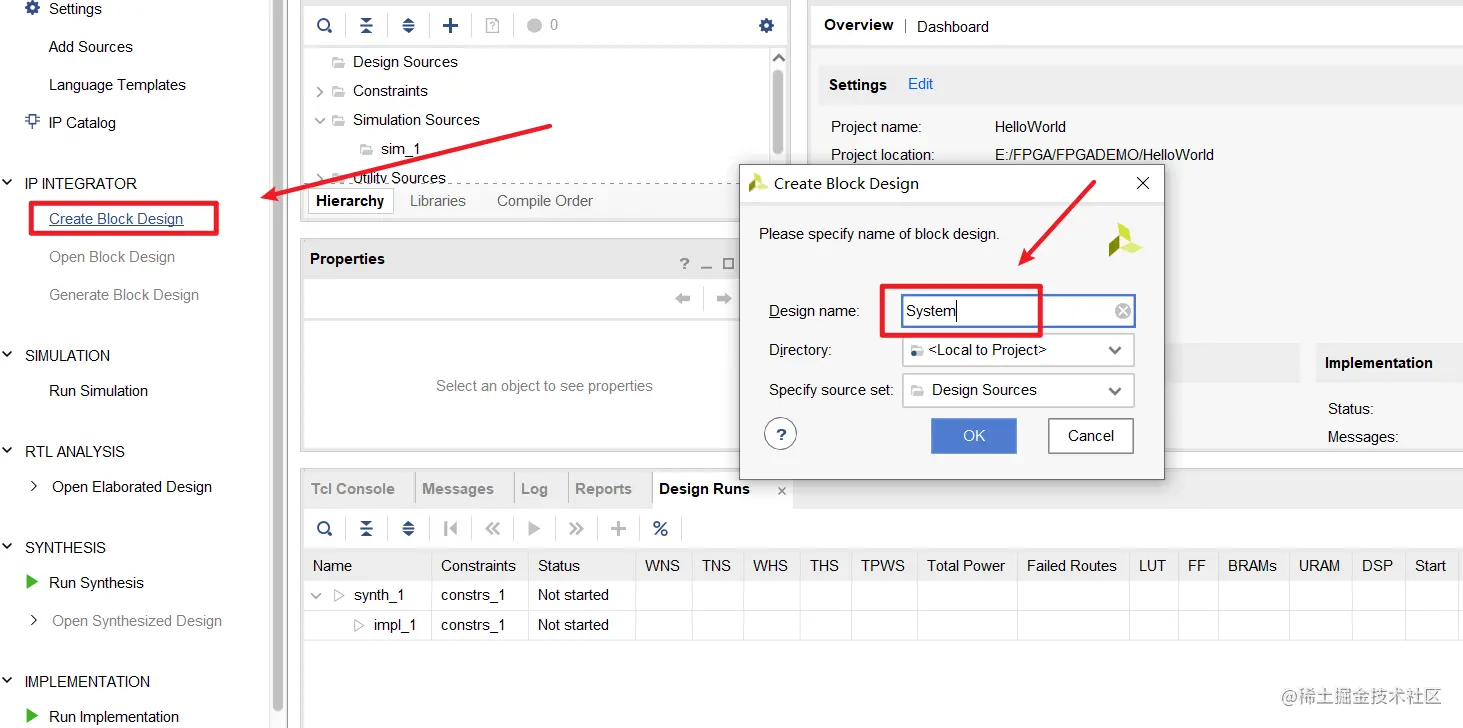Collapse all in the Sources panel toolbar
This screenshot has height=728, width=1463.
[366, 26]
